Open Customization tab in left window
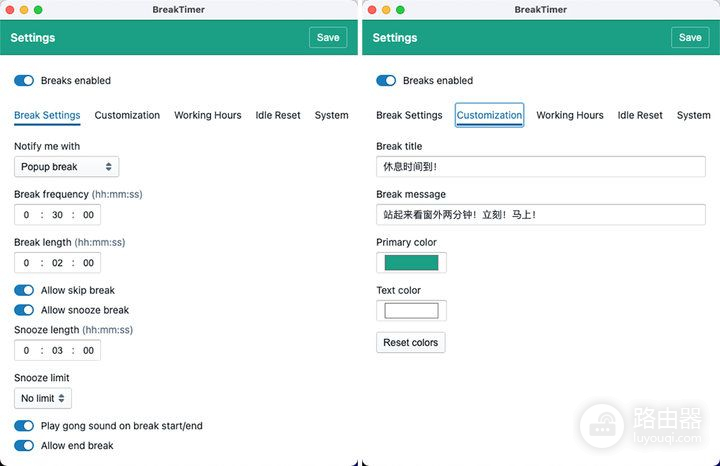Image resolution: width=720 pixels, height=466 pixels. (x=127, y=115)
